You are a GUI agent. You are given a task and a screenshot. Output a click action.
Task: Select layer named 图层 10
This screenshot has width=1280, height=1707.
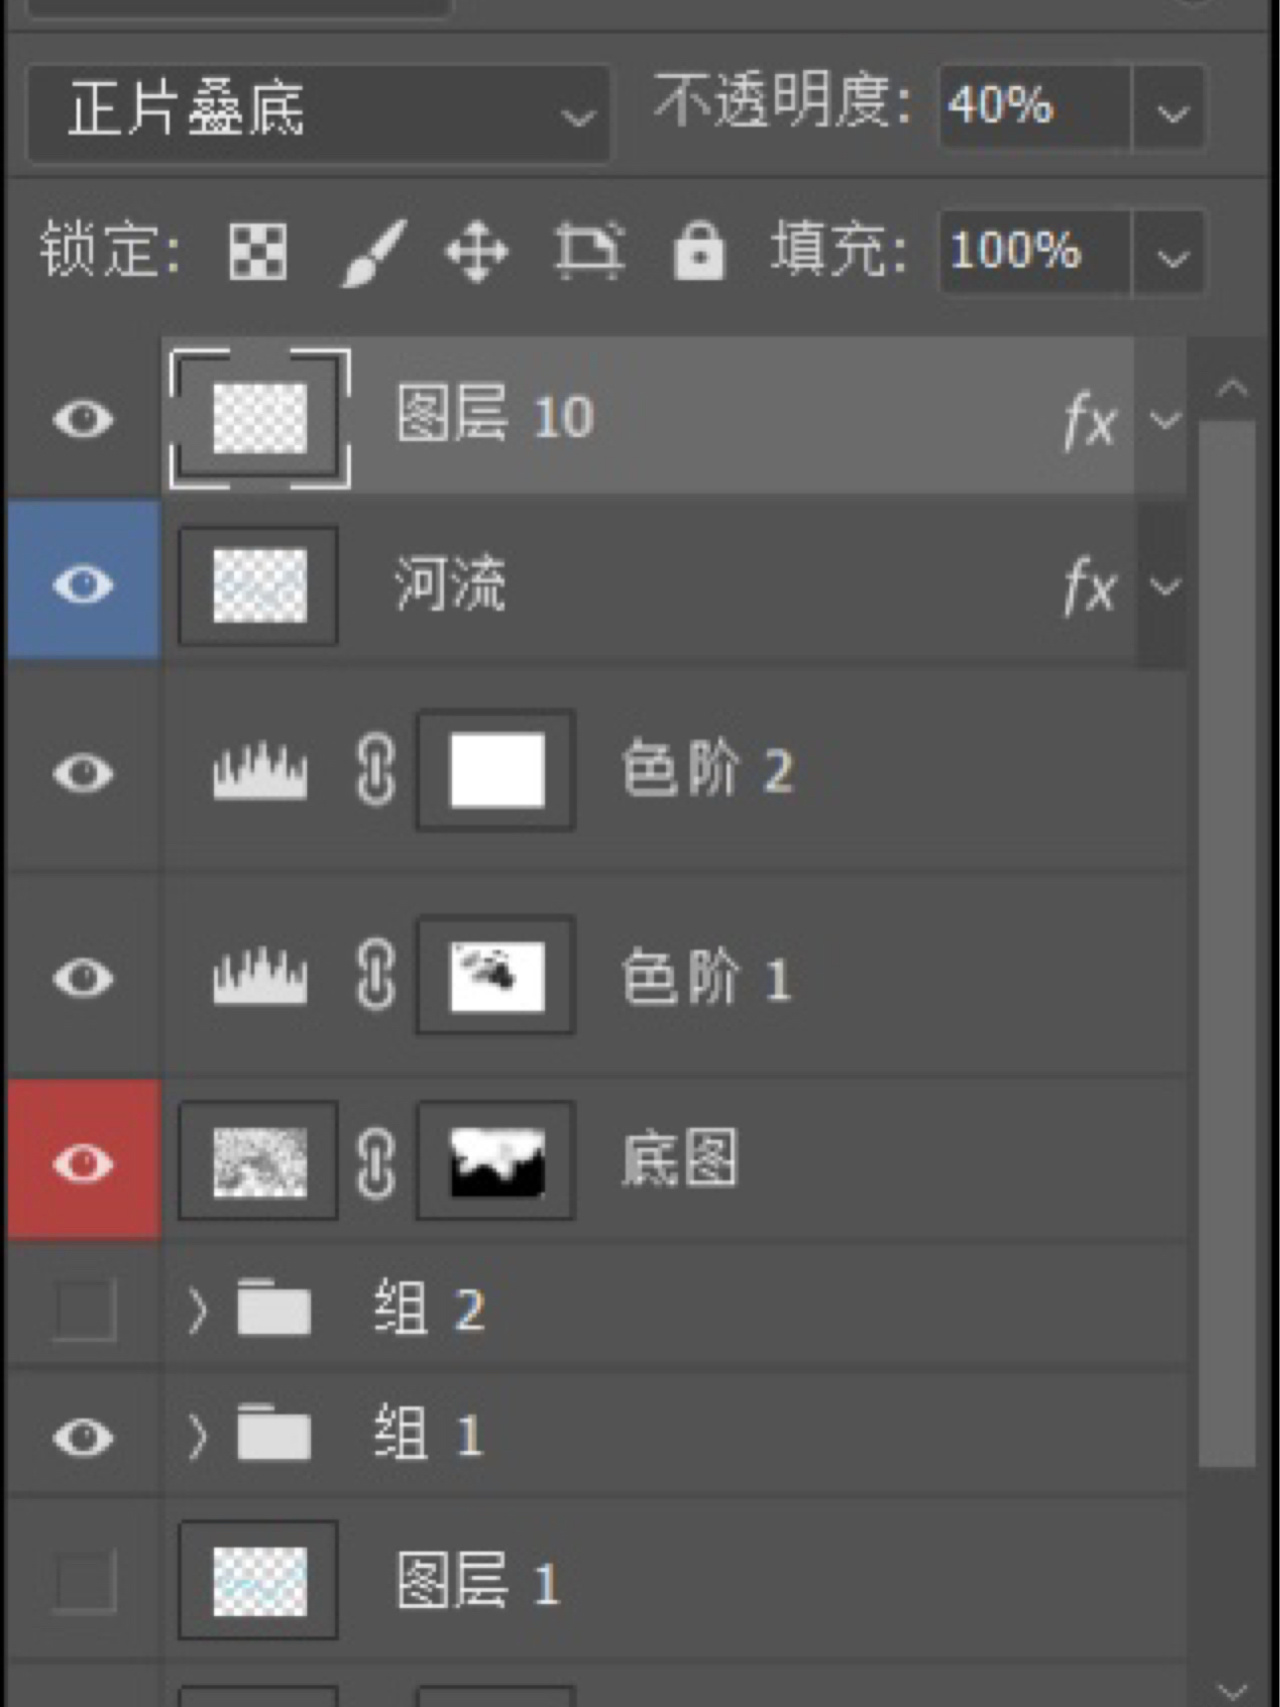[495, 415]
